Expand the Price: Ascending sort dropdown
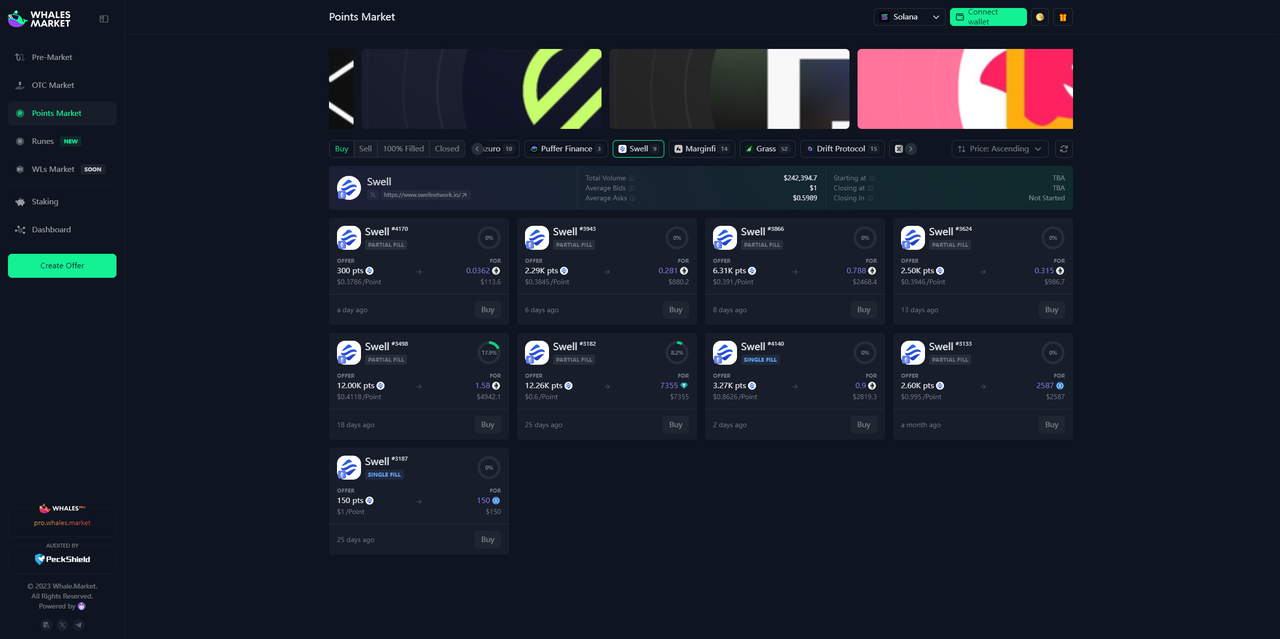 coord(999,149)
